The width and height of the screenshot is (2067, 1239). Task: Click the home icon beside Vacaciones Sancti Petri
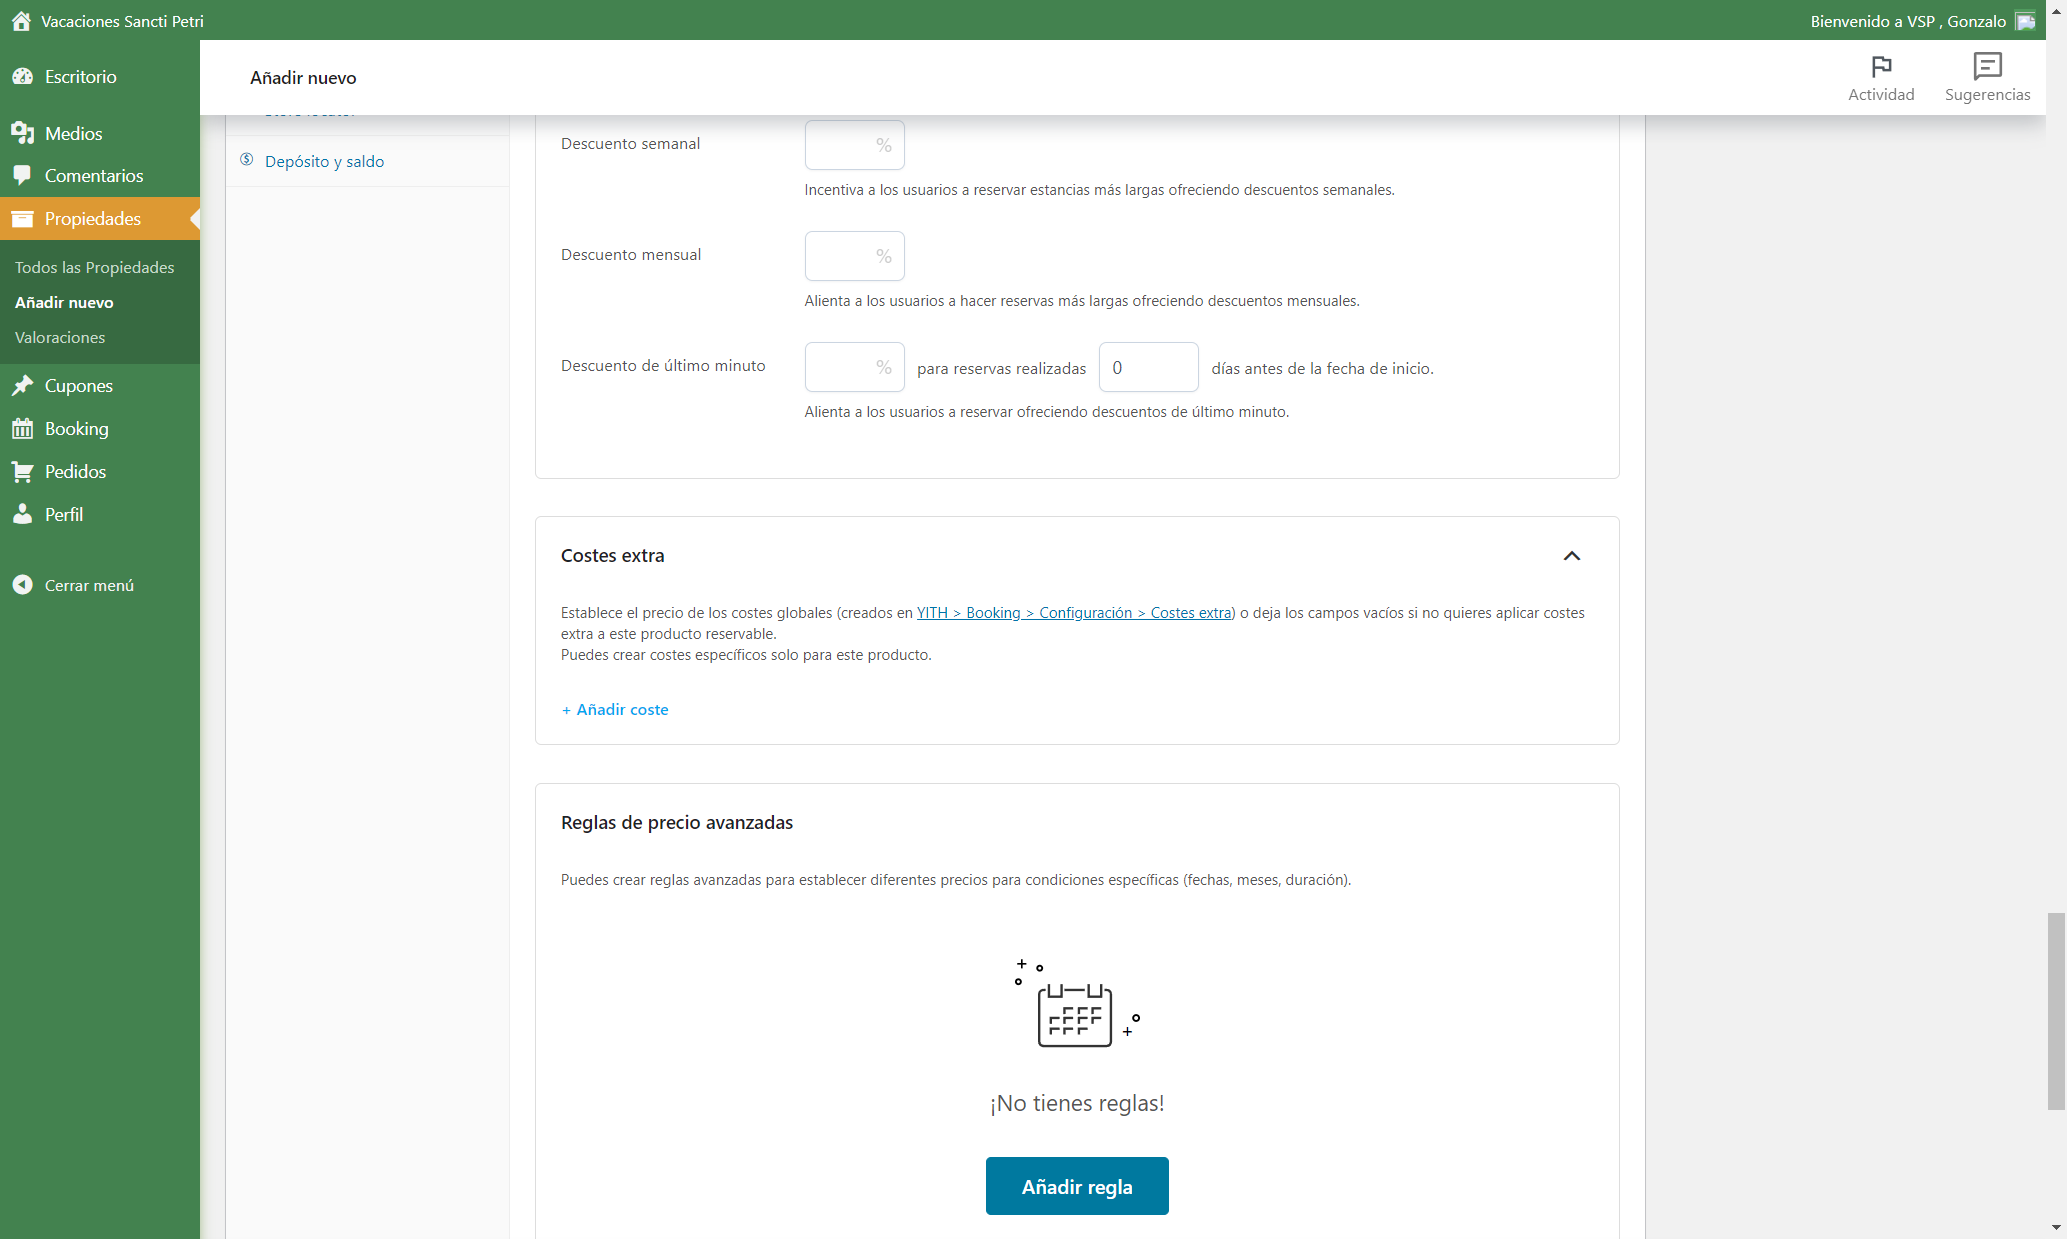pos(21,21)
